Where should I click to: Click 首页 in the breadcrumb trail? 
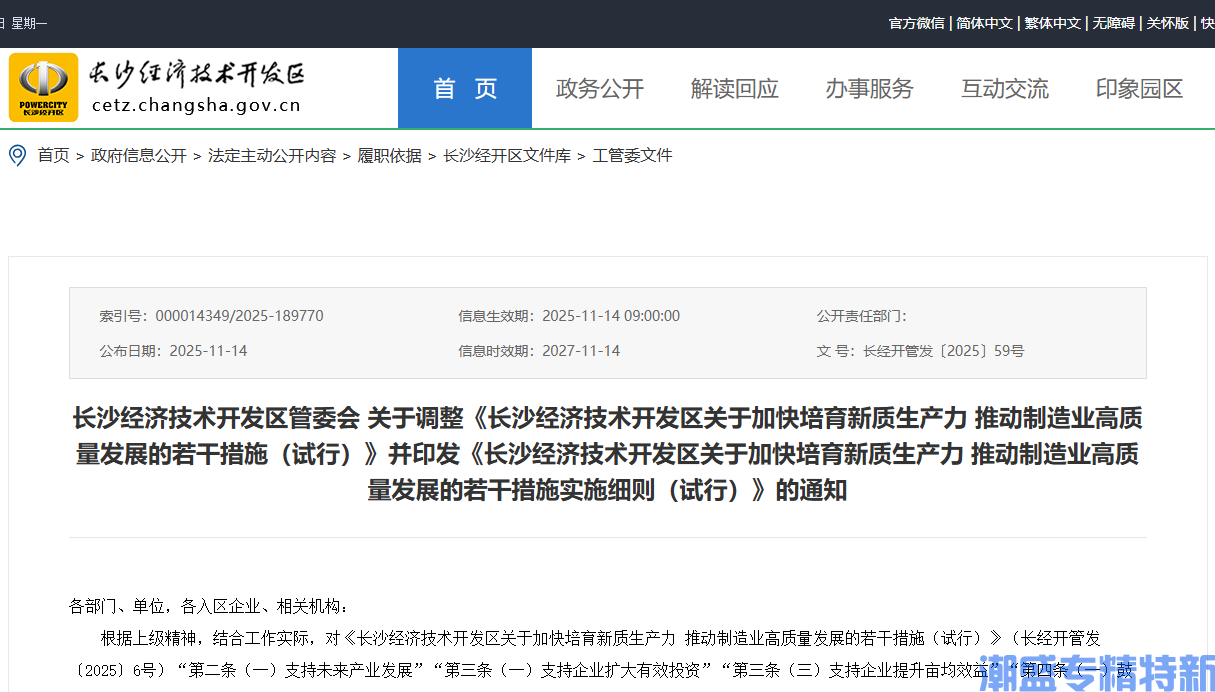coord(53,155)
